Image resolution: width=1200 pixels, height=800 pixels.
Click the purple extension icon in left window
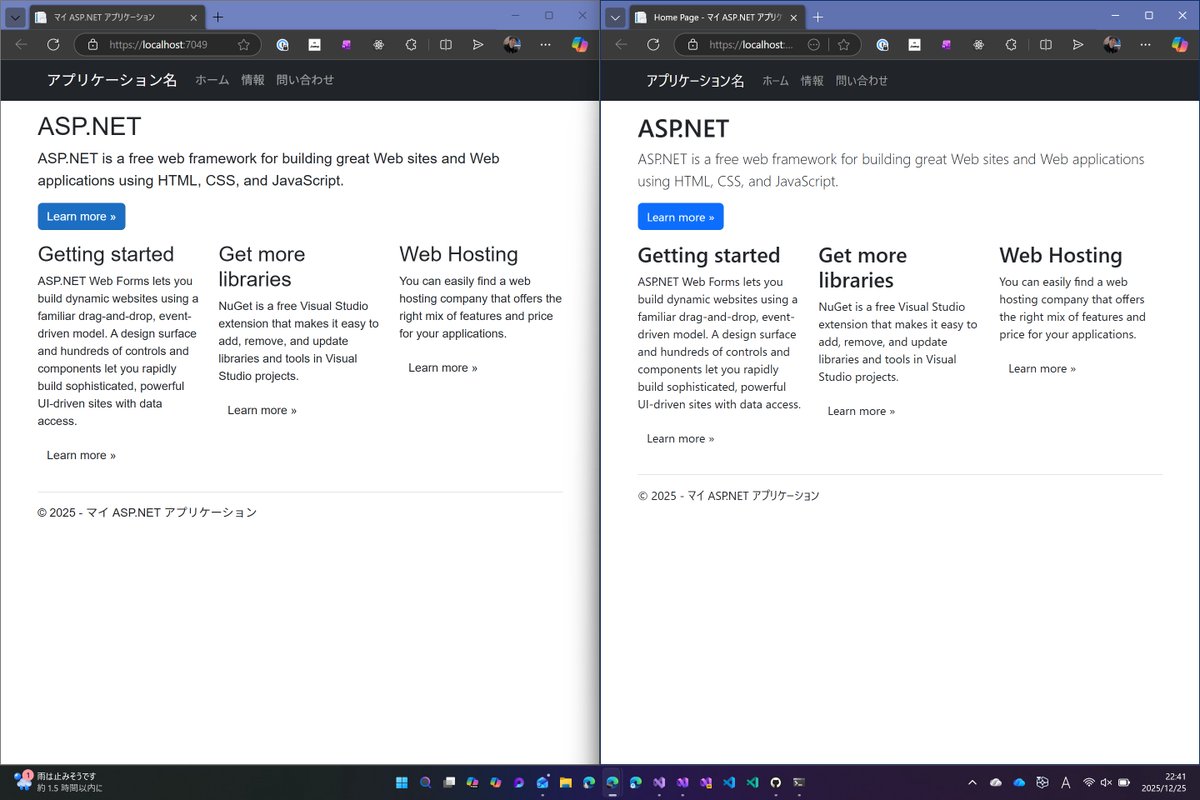pyautogui.click(x=346, y=45)
